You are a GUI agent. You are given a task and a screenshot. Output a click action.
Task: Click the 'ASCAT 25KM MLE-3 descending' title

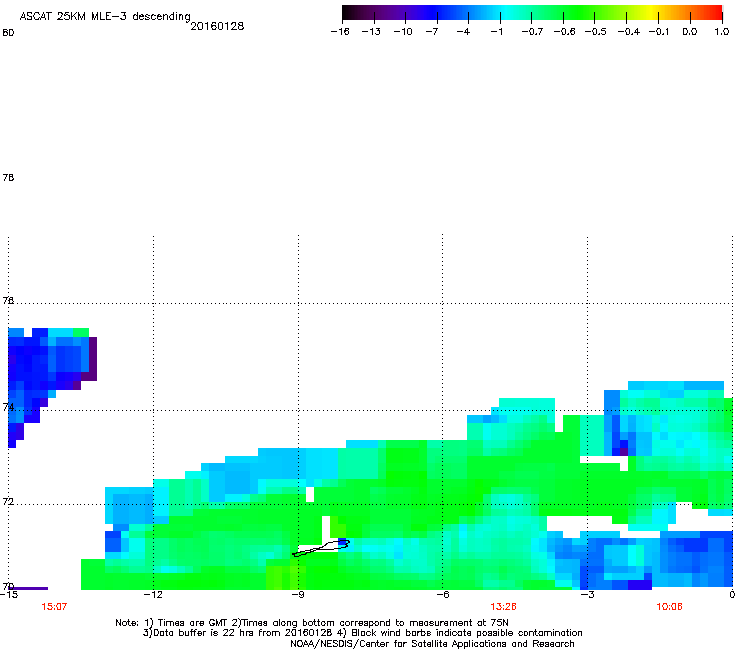pyautogui.click(x=105, y=17)
